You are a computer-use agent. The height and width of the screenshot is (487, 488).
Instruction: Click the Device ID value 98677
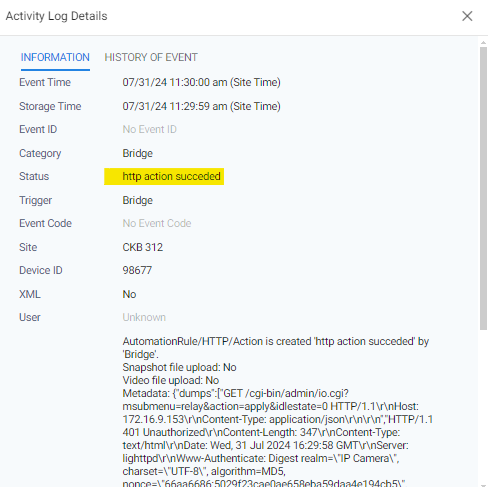pyautogui.click(x=137, y=270)
